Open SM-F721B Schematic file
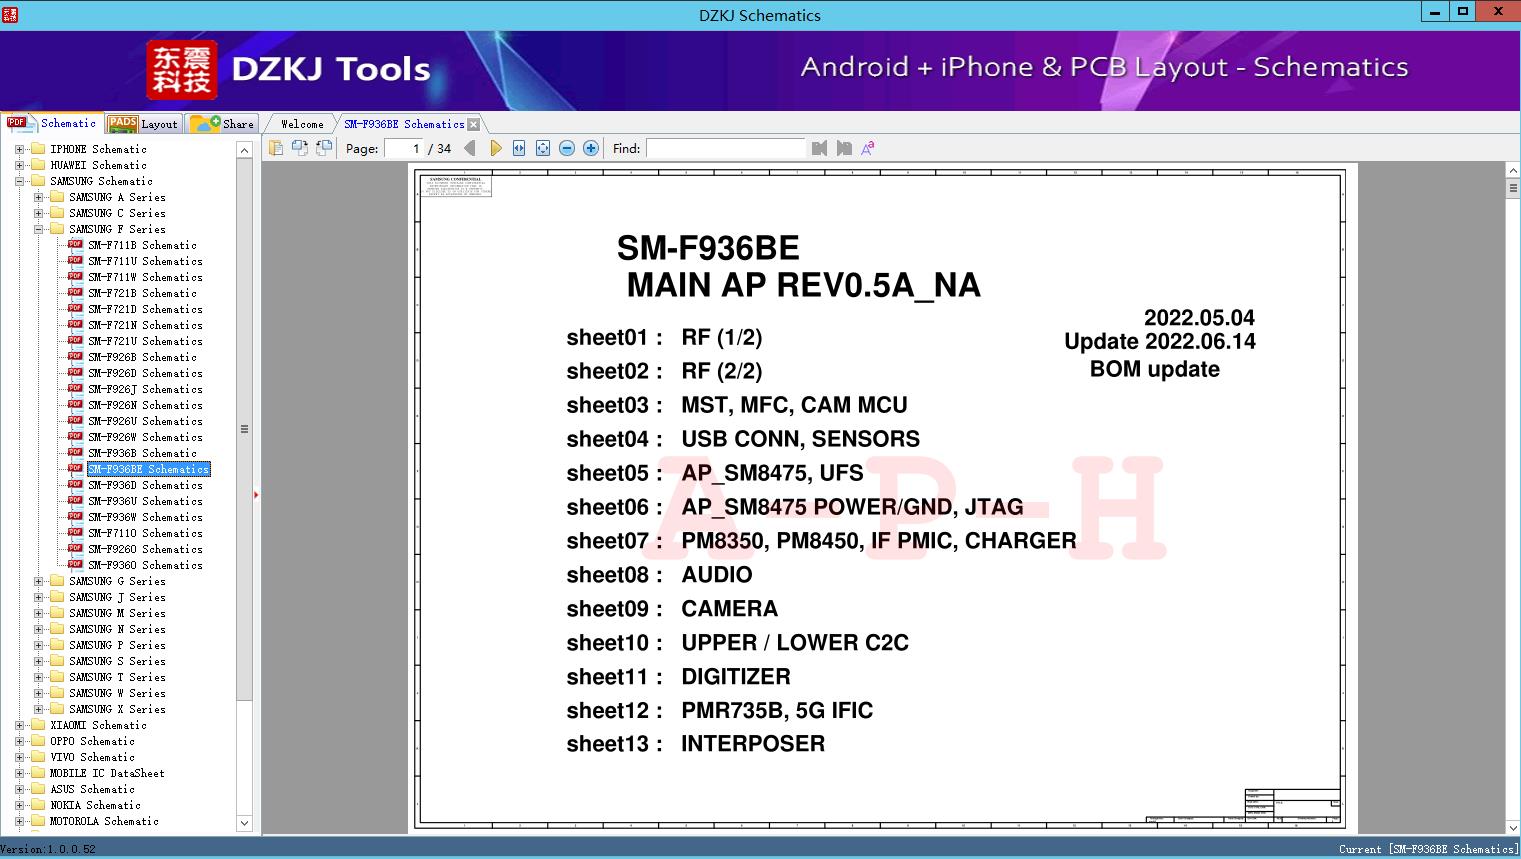Screen dimensions: 1521x859 (142, 293)
